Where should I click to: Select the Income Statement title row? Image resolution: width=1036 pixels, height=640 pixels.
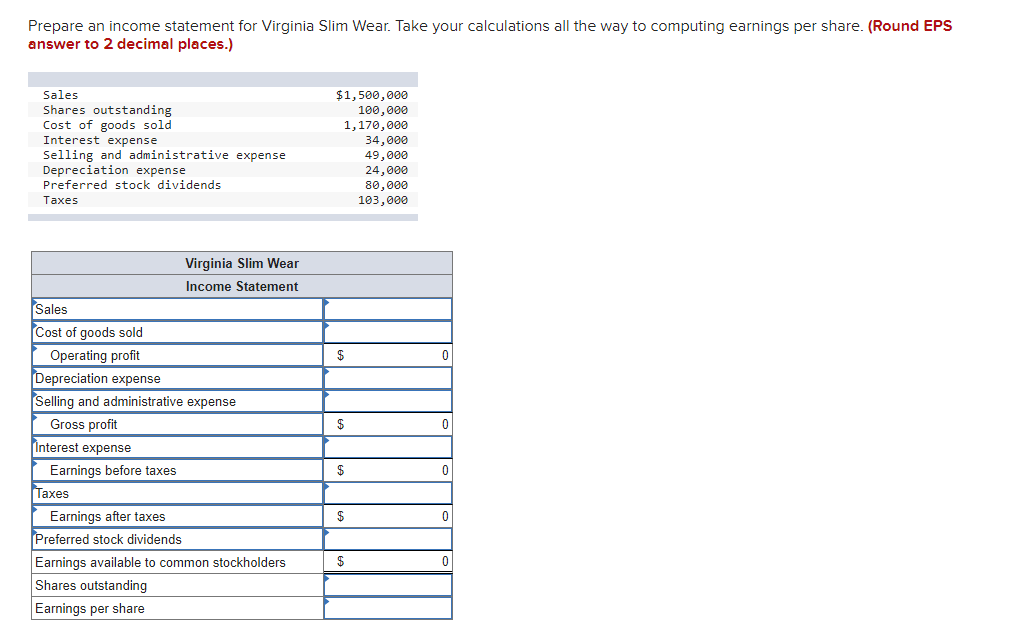(x=242, y=286)
